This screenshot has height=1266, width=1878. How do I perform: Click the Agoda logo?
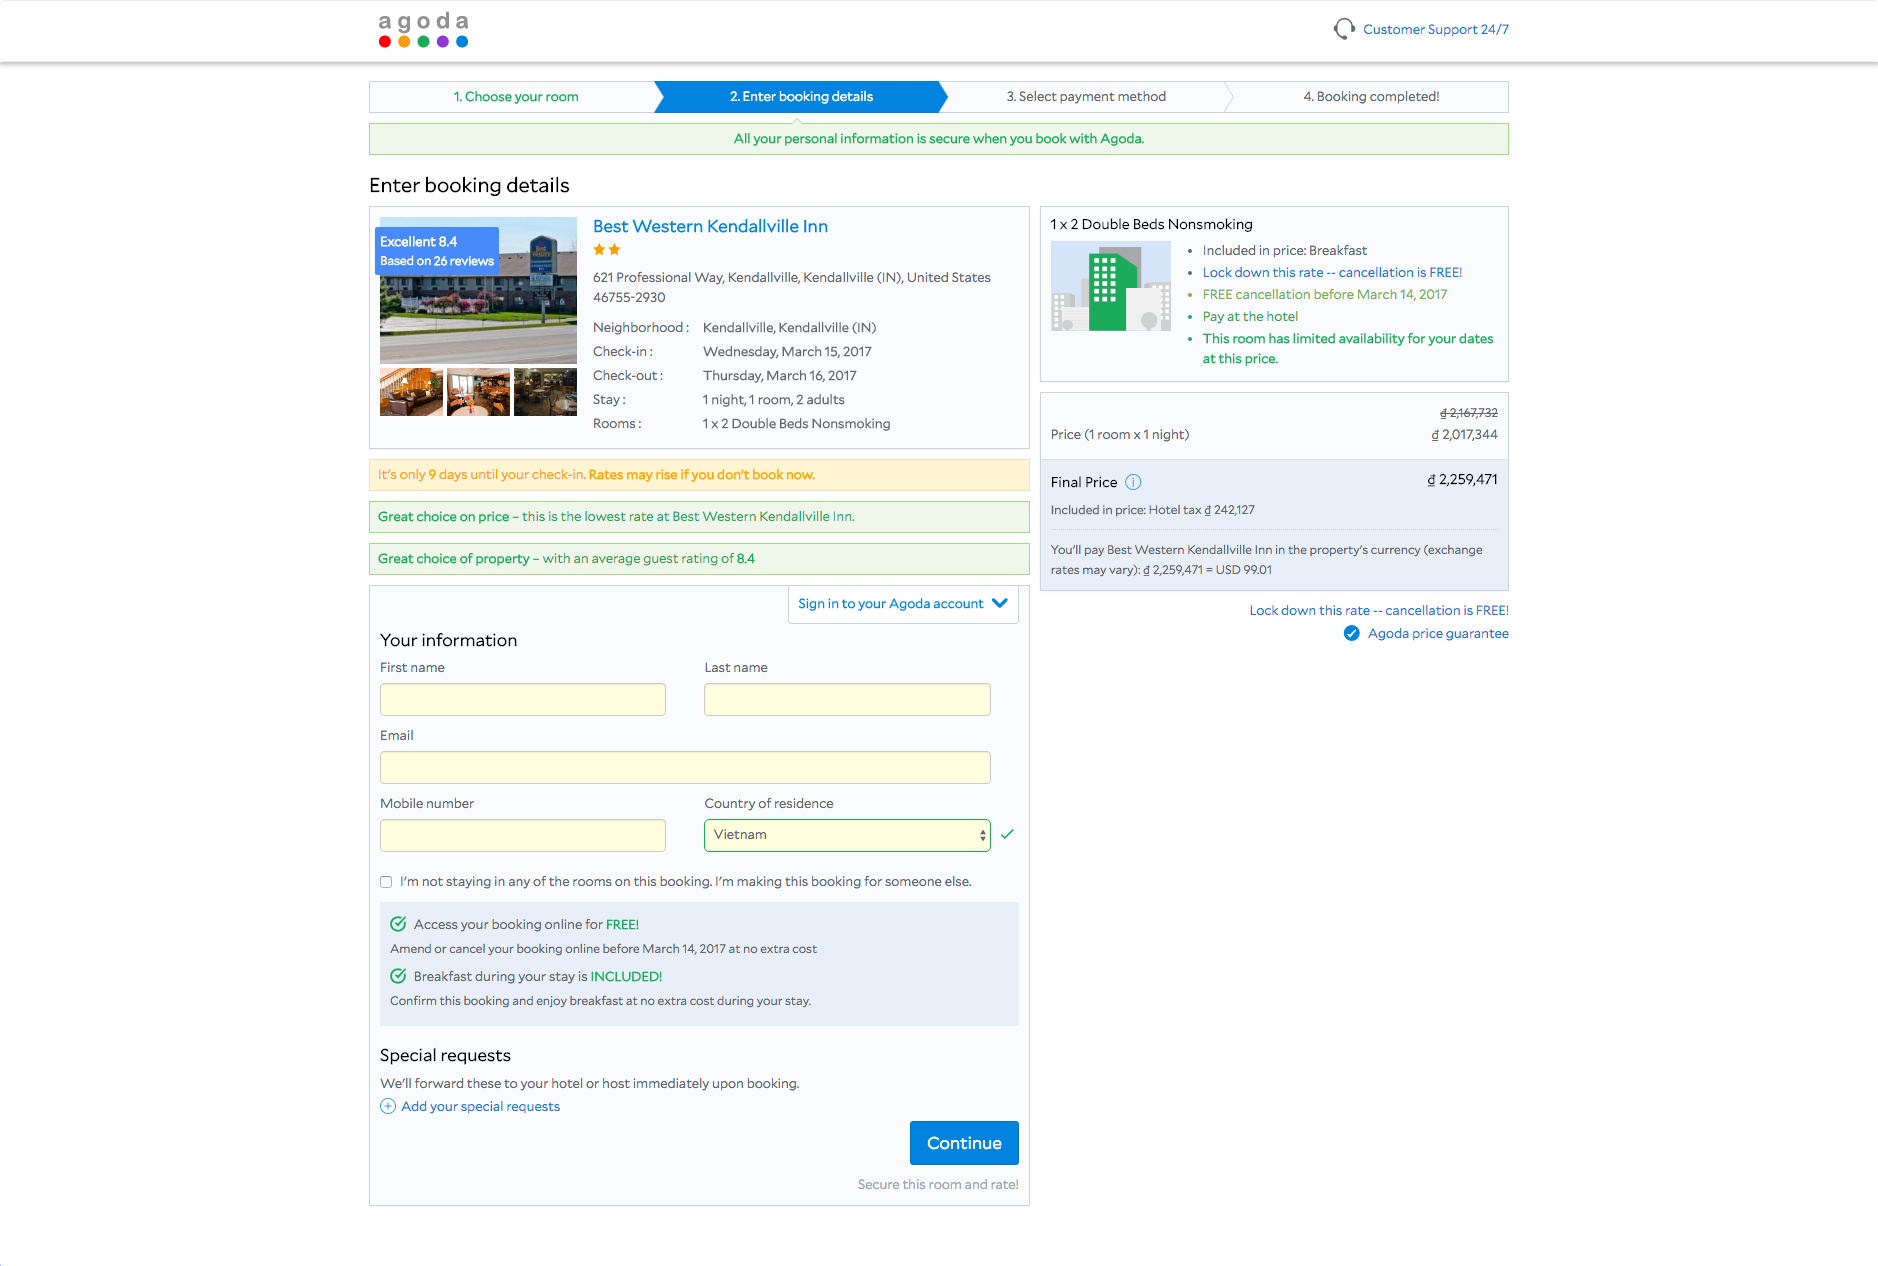[423, 30]
